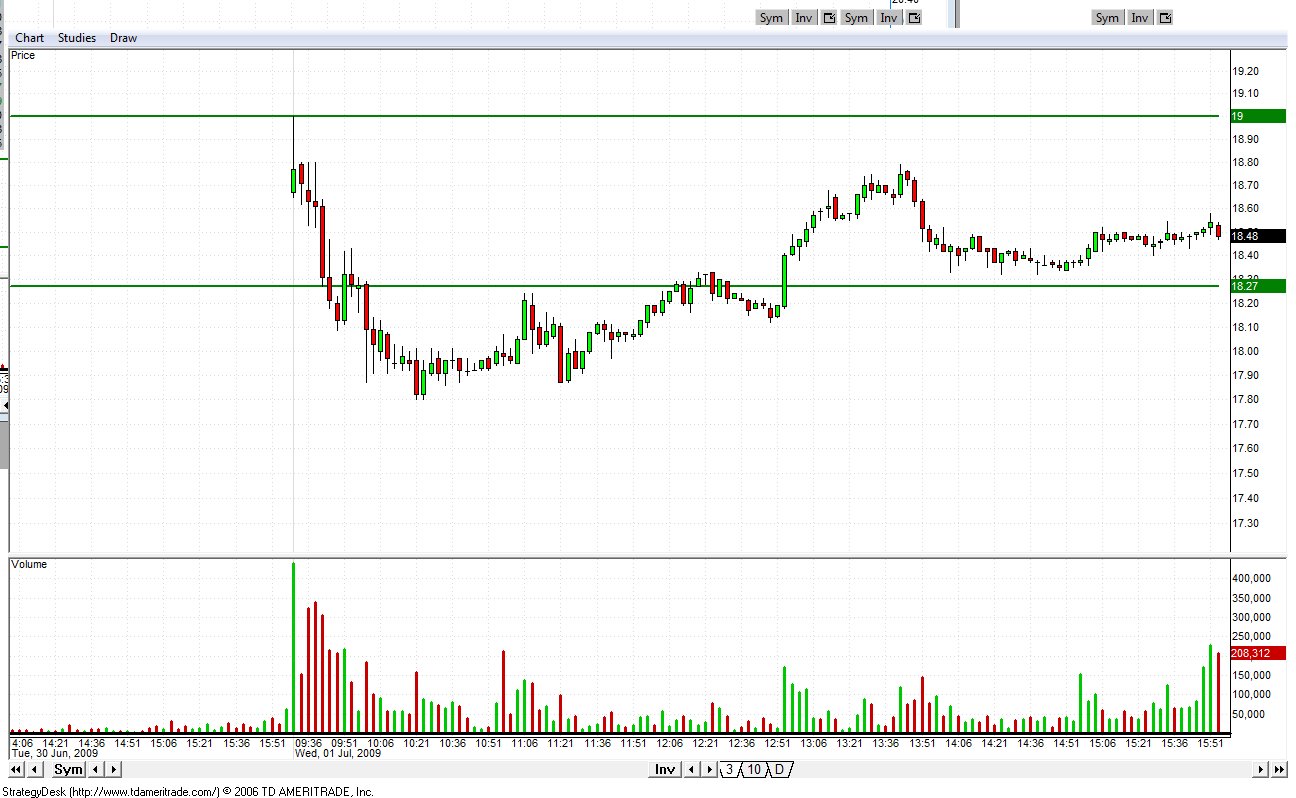Viewport: 1296px width, 798px height.
Task: Click the middle pop-out window icon at top
Action: 914,17
